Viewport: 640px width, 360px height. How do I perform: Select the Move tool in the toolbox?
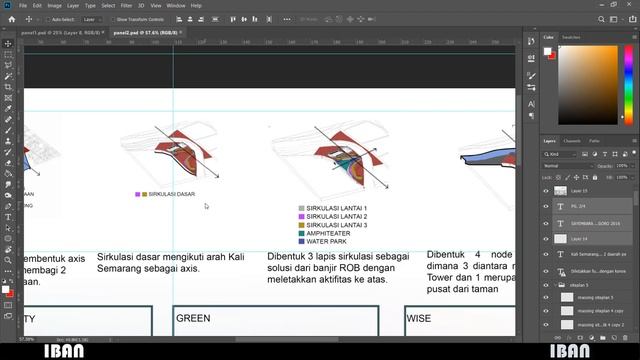tap(8, 44)
